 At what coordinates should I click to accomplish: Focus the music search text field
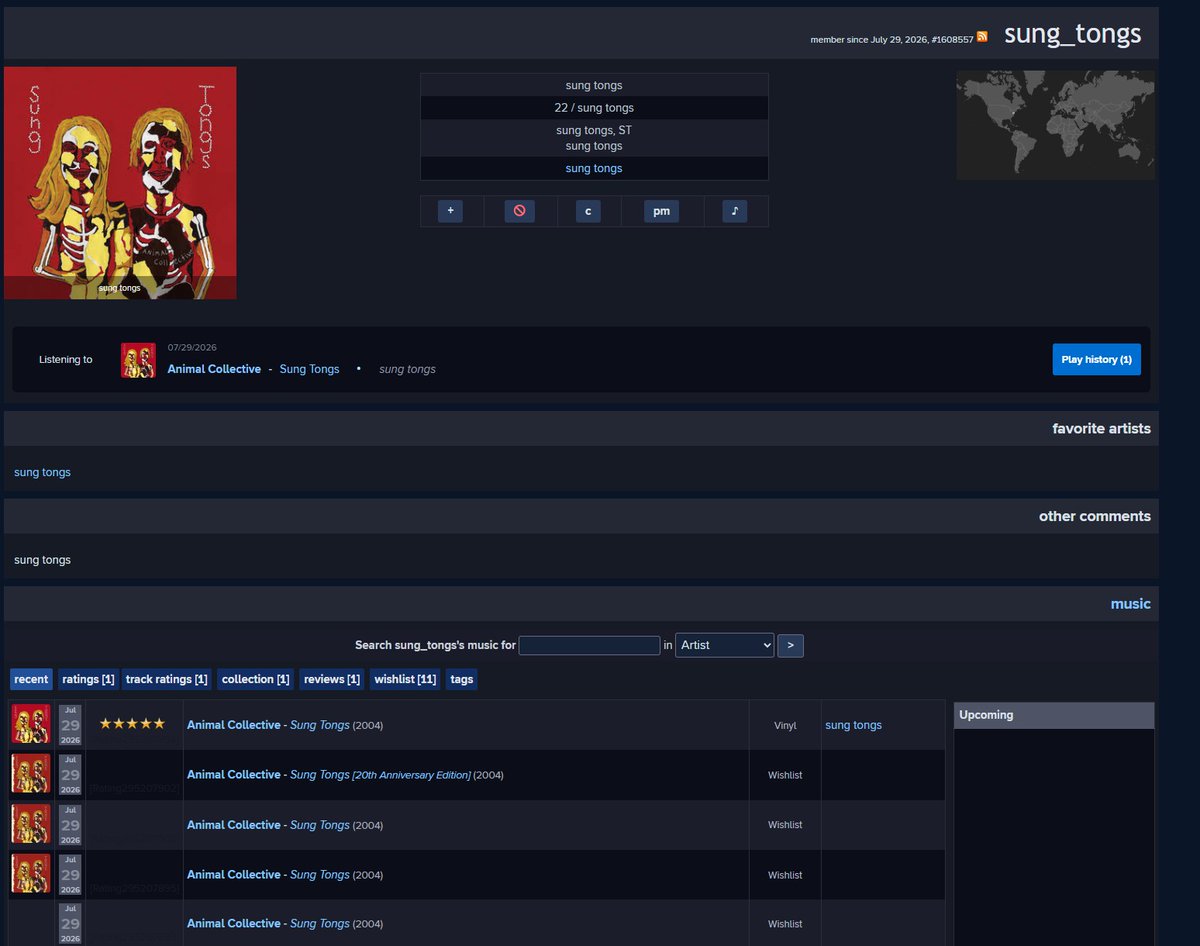589,645
